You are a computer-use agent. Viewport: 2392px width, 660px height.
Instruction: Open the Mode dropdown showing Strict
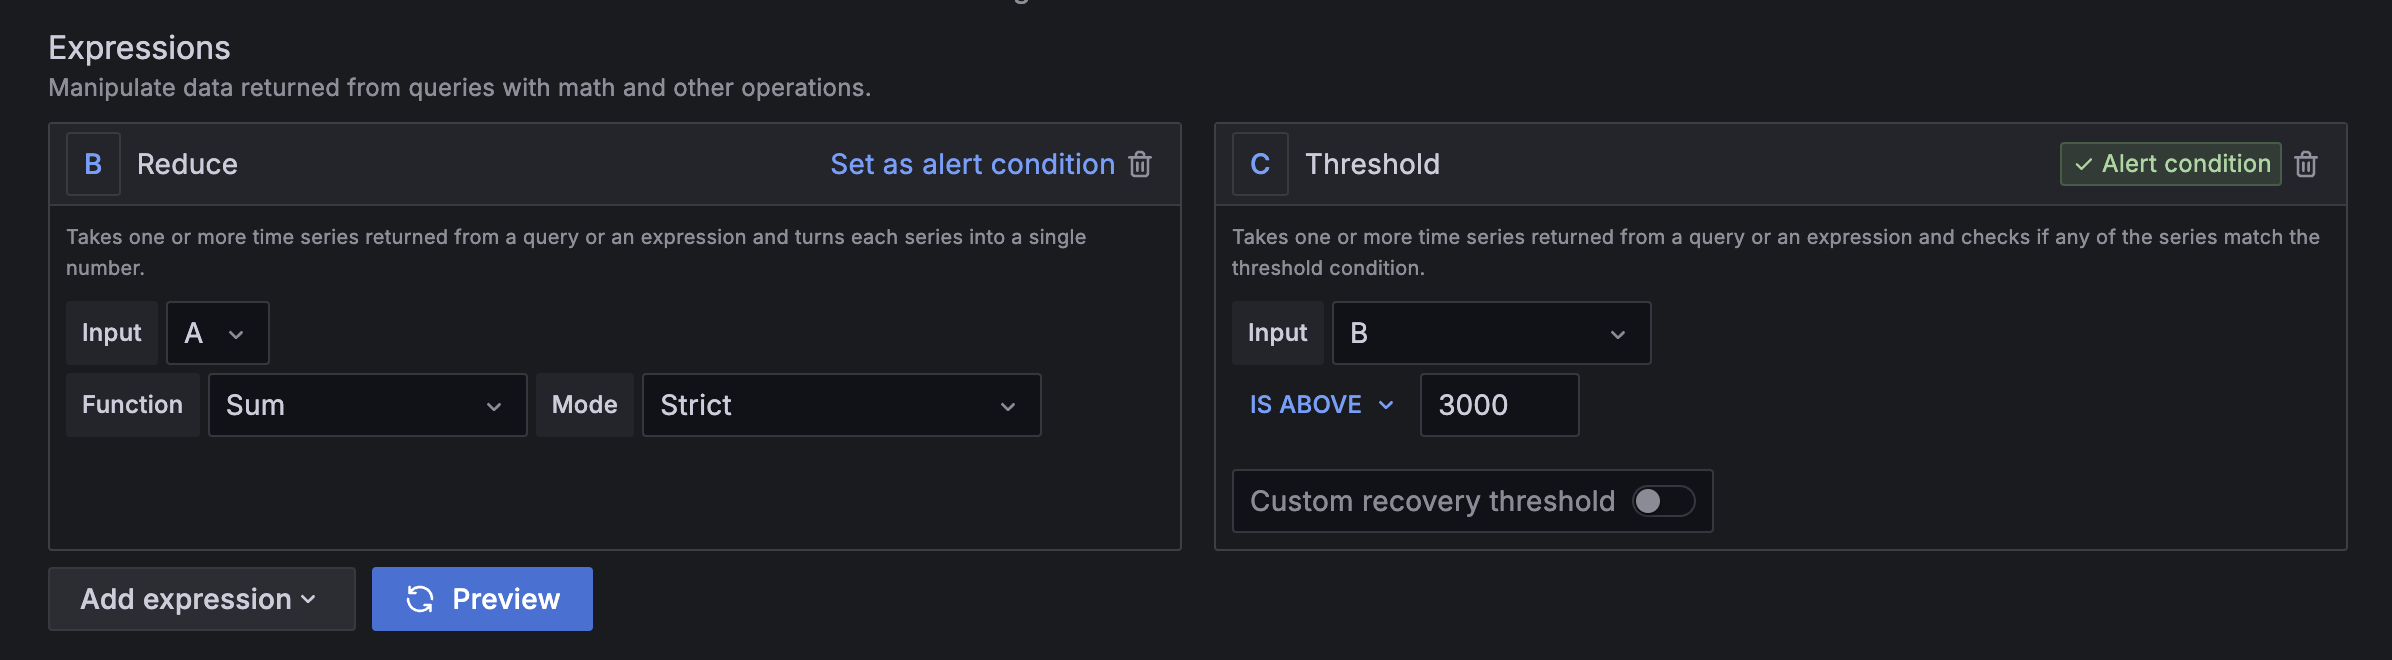840,405
